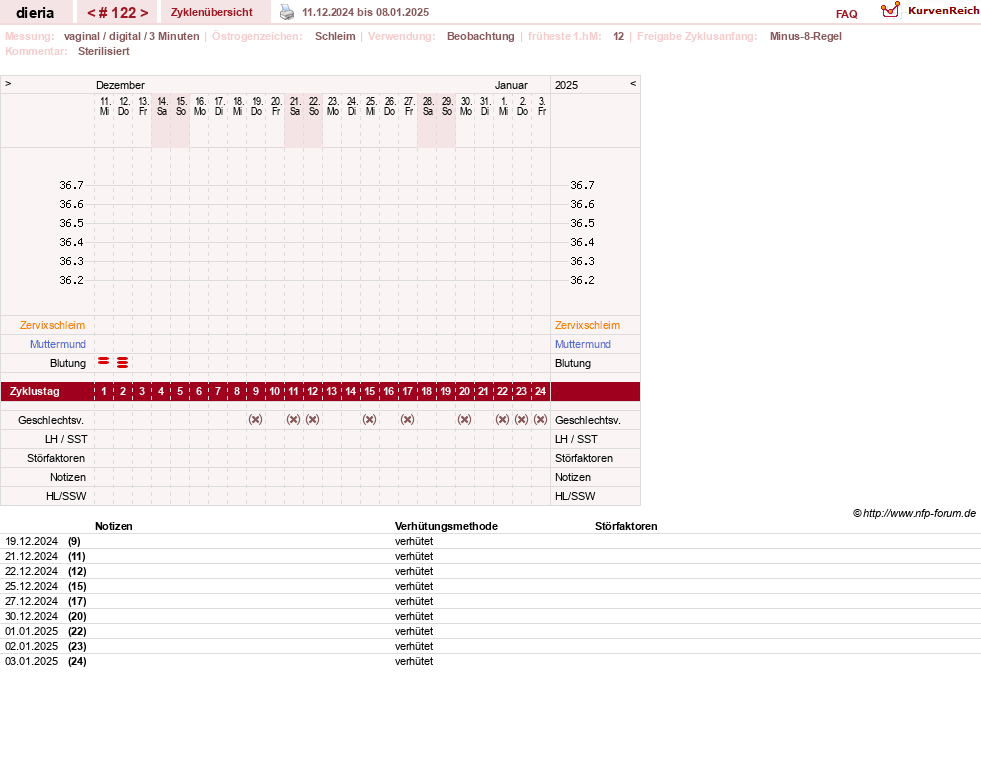Click intercourse marker on cycle day 9

pos(255,419)
